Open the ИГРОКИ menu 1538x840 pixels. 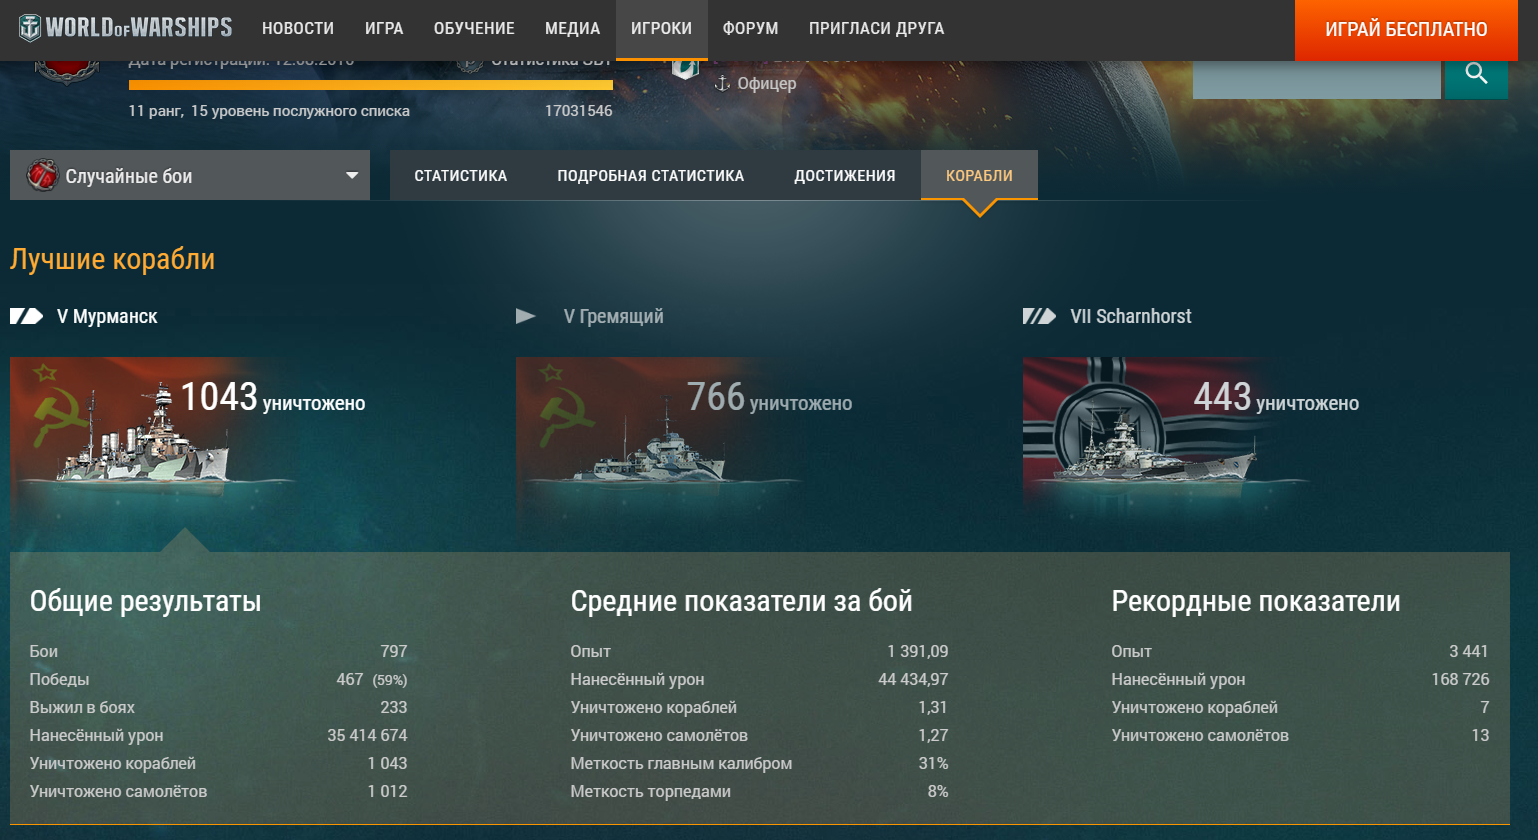pyautogui.click(x=661, y=29)
